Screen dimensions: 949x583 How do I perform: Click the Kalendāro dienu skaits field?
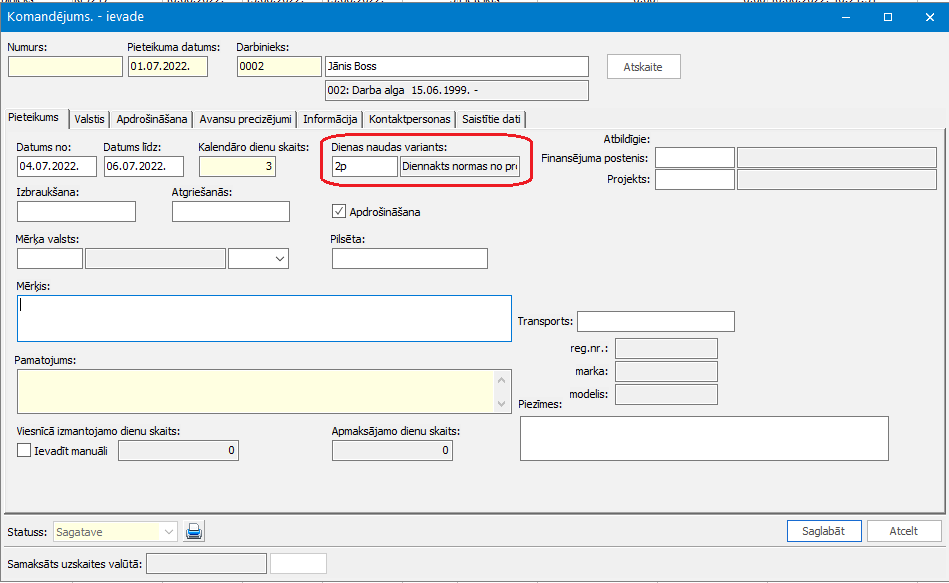coord(237,166)
